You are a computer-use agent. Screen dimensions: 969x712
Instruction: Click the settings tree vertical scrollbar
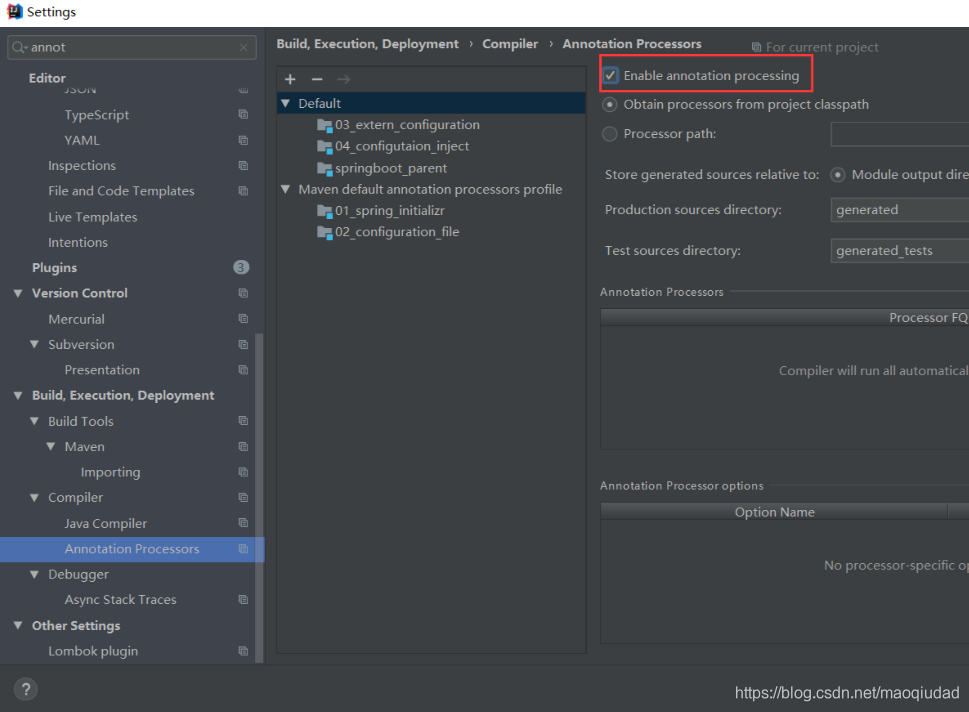[x=260, y=498]
